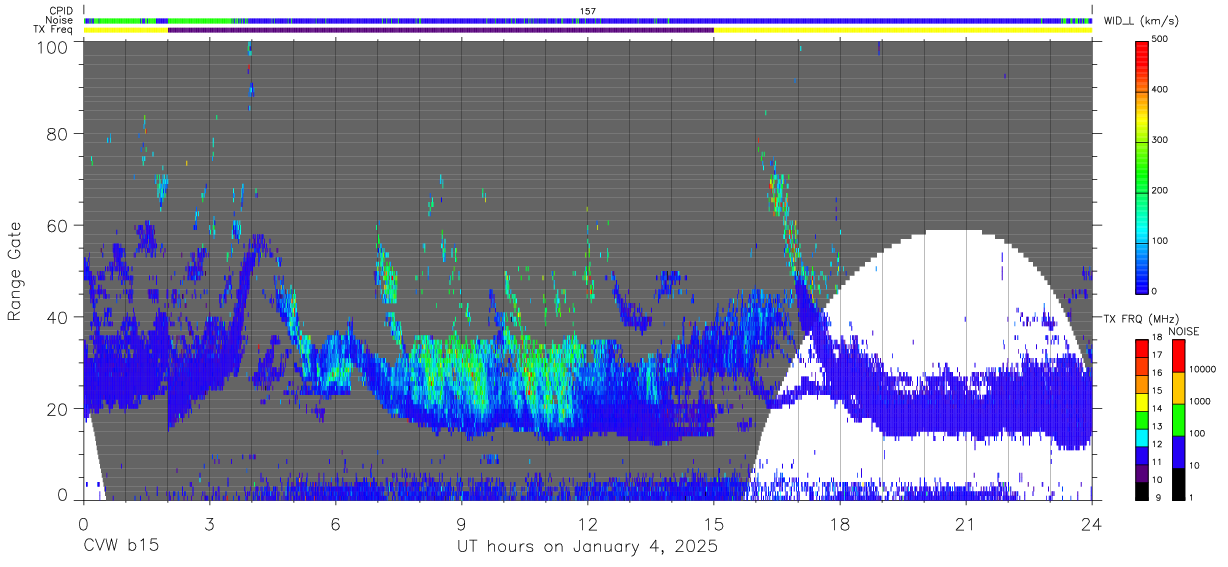Click the '3' UT hour tick label

pyautogui.click(x=210, y=523)
